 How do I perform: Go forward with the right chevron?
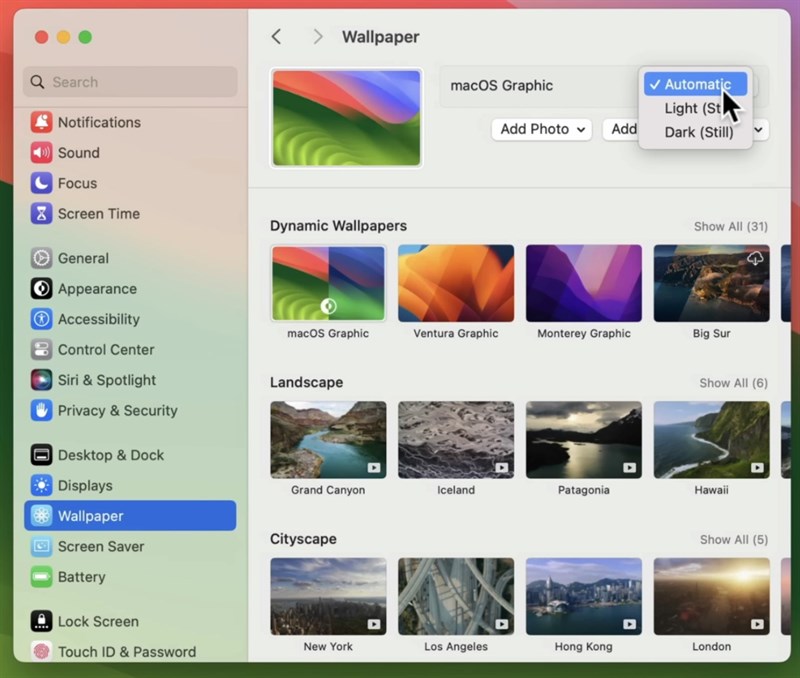coord(318,37)
